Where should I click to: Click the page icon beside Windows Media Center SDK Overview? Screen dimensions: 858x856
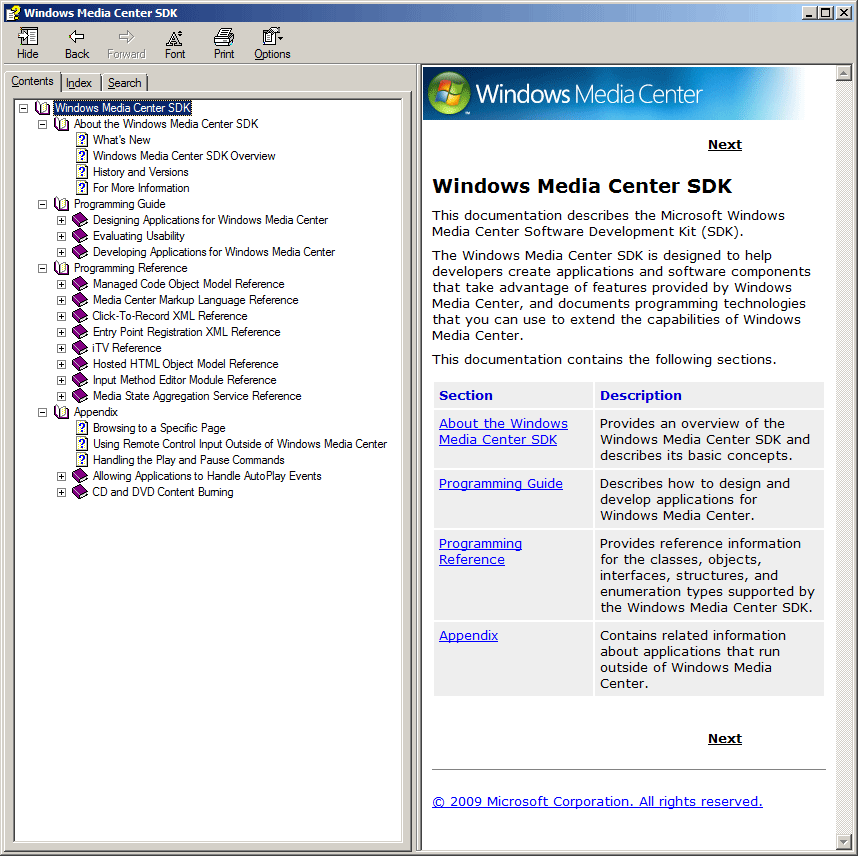point(82,156)
